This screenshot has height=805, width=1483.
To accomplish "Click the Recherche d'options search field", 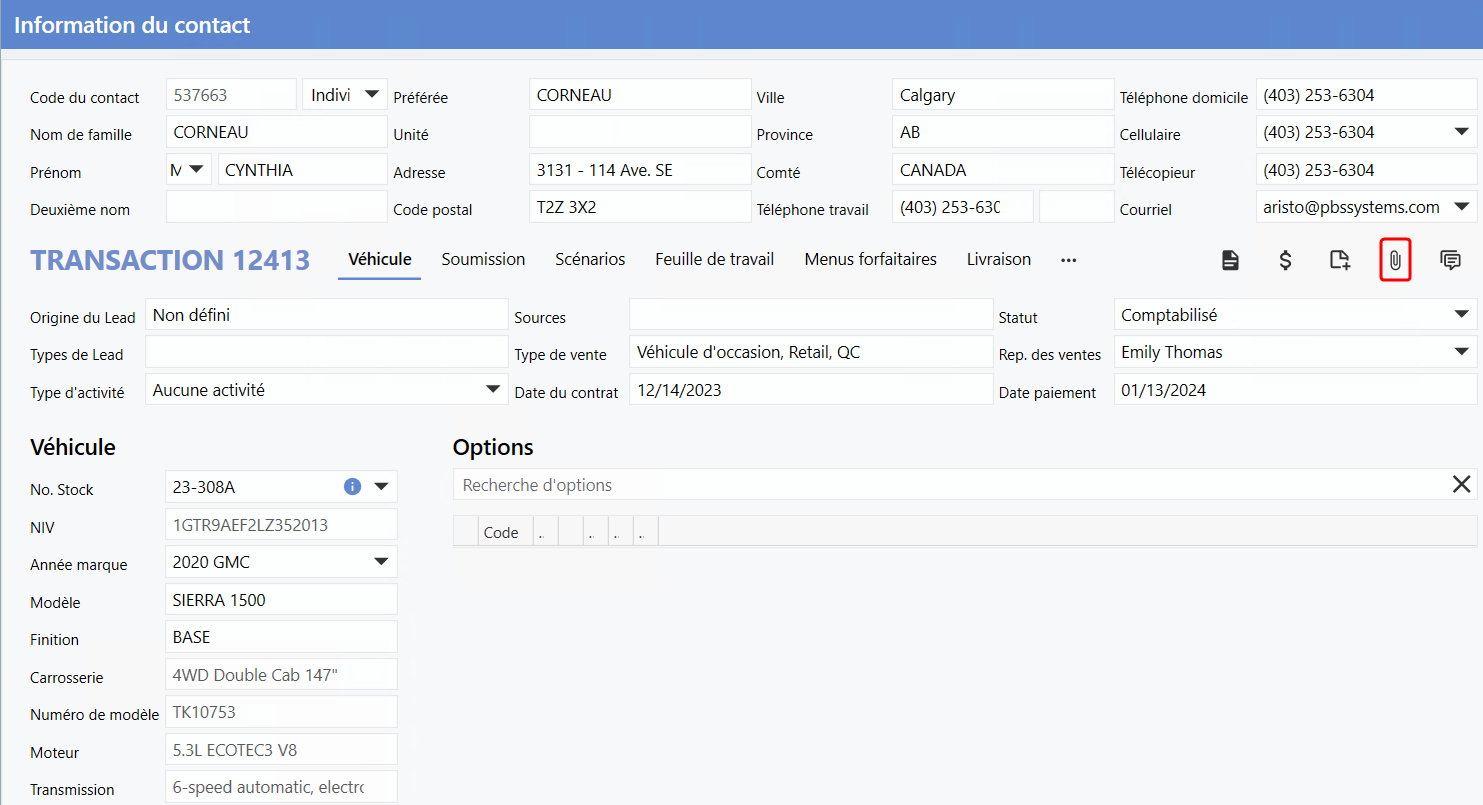I will coord(940,485).
